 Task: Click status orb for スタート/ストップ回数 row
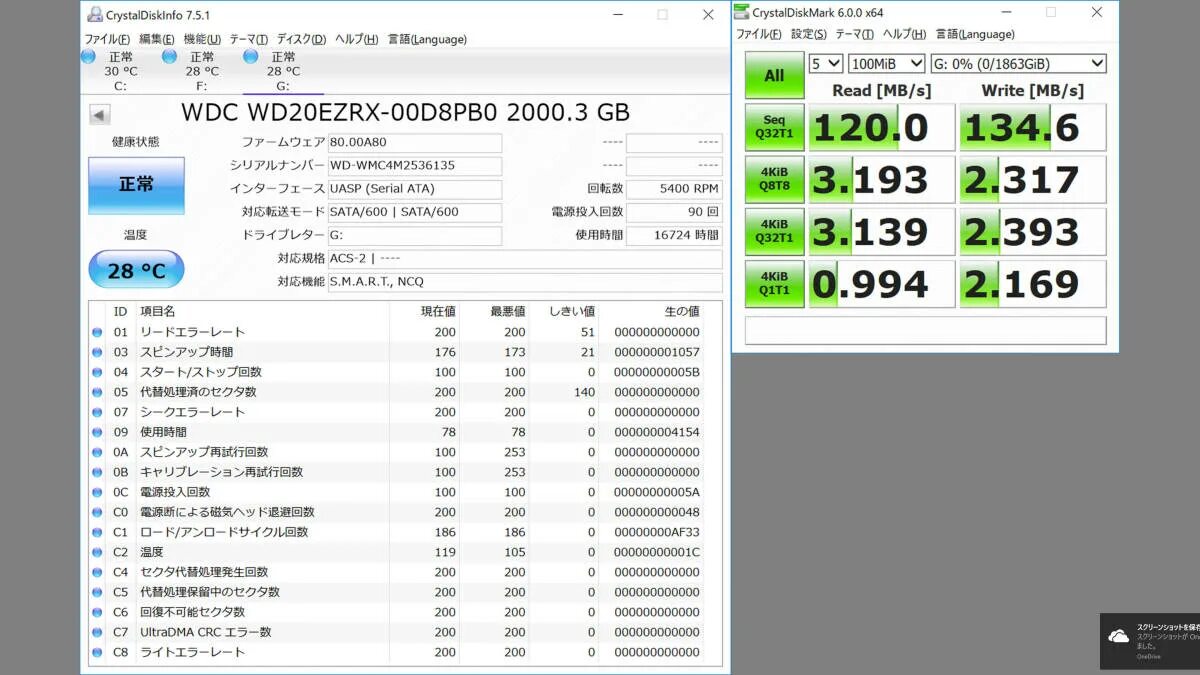(98, 372)
